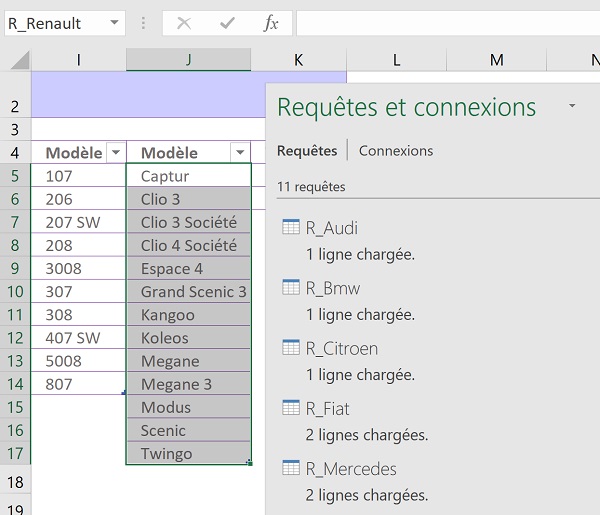Select the R_Mercedes query

coord(351,469)
